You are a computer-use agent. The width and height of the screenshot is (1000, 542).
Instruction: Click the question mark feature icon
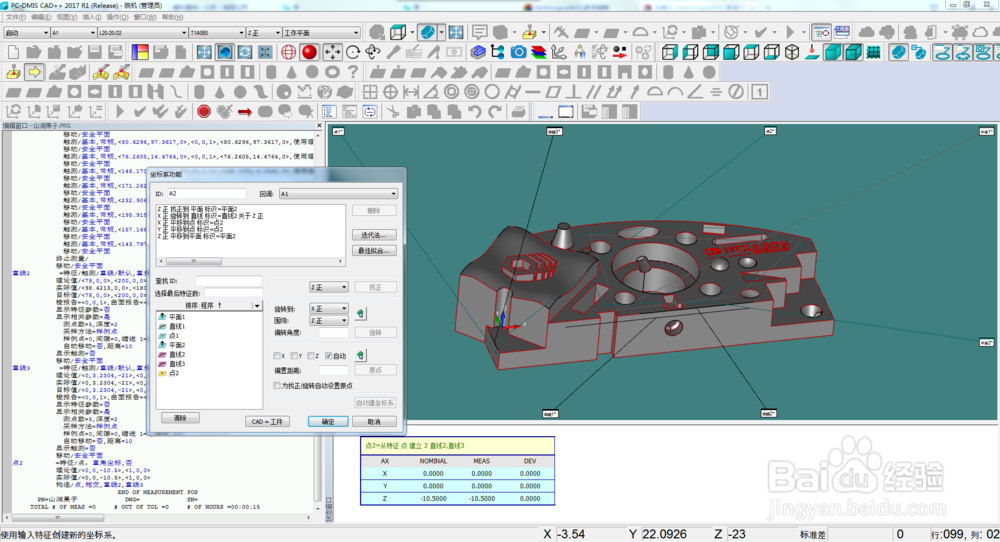coord(352,72)
